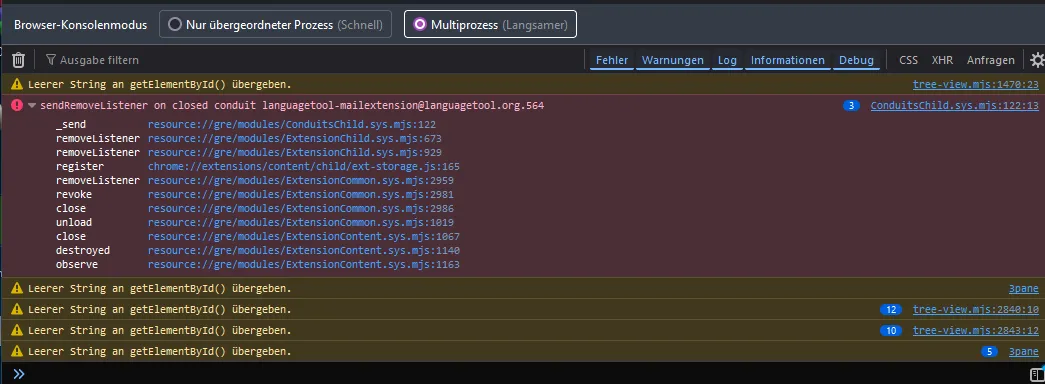Open ExtensionContent.sys.mjs:1067 stack link
Screen dimensions: 1045x384
click(304, 237)
